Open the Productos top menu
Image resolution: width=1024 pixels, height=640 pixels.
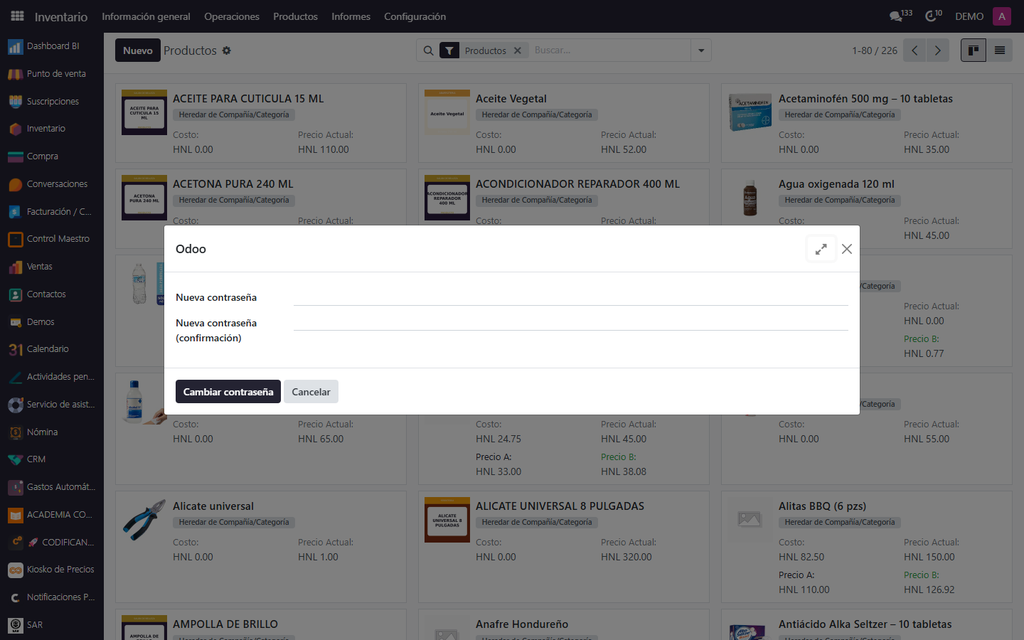[295, 16]
